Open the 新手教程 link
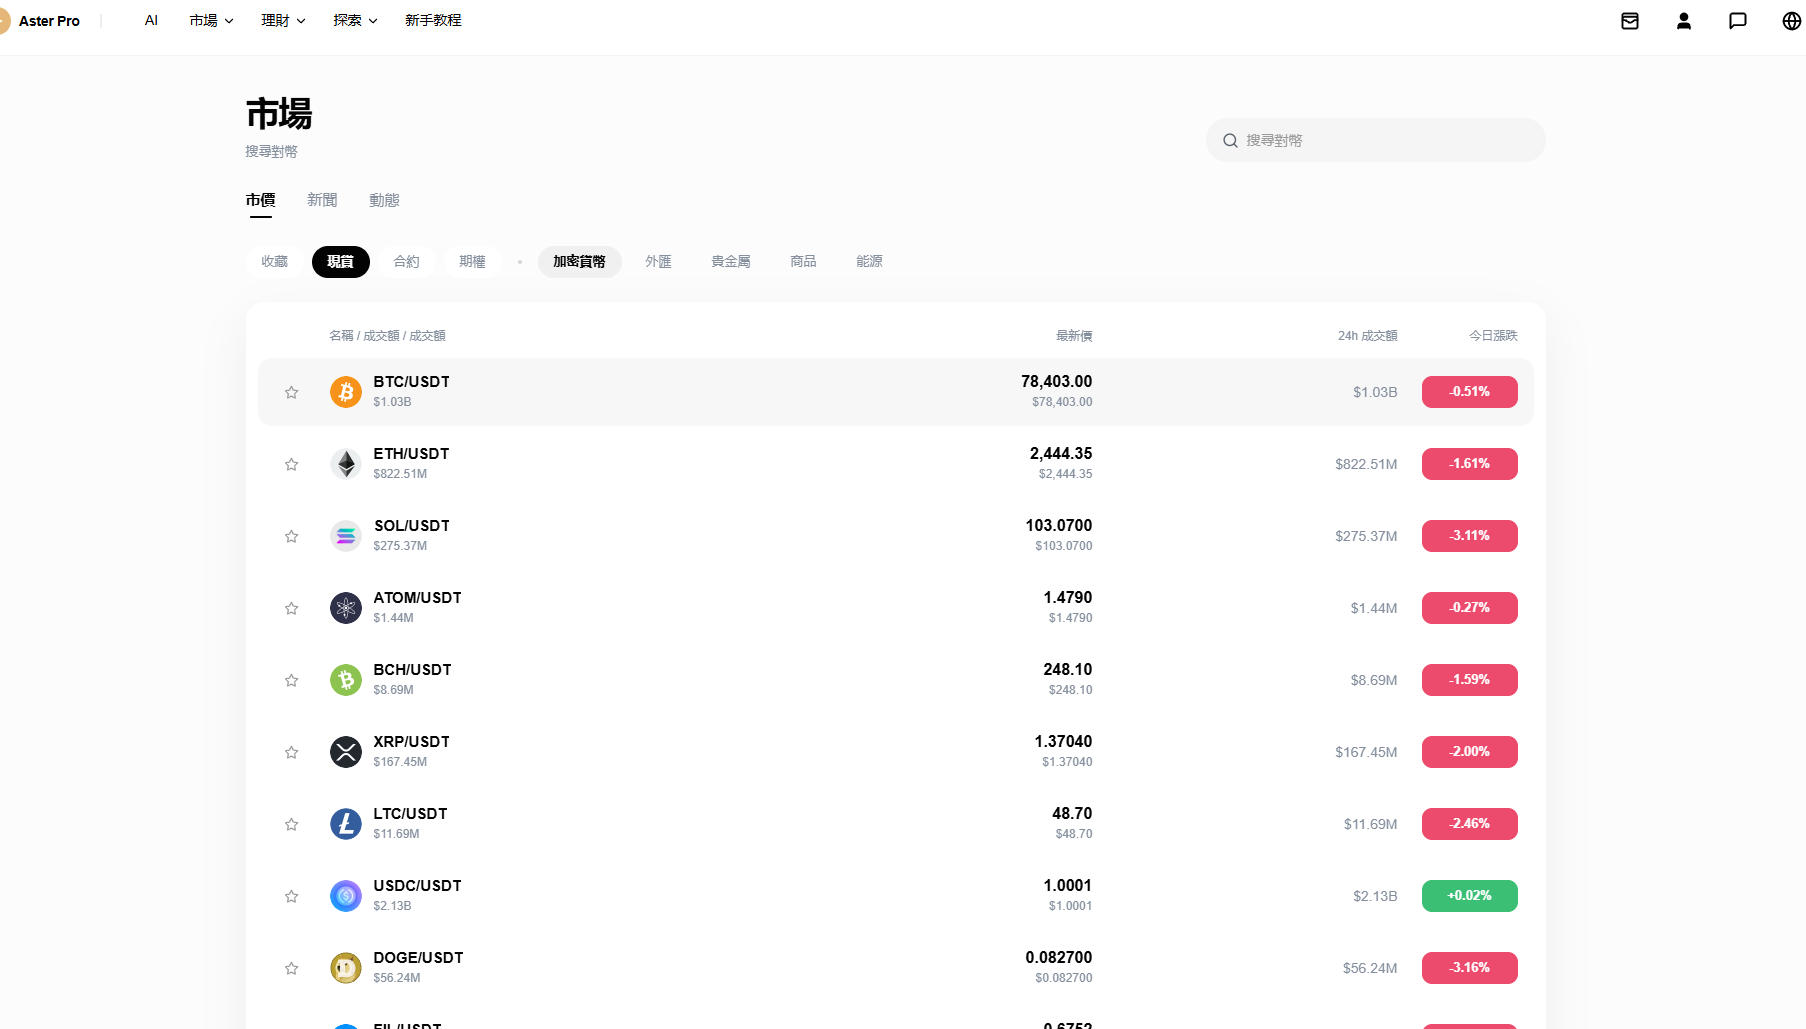Viewport: 1806px width, 1029px height. pos(433,21)
